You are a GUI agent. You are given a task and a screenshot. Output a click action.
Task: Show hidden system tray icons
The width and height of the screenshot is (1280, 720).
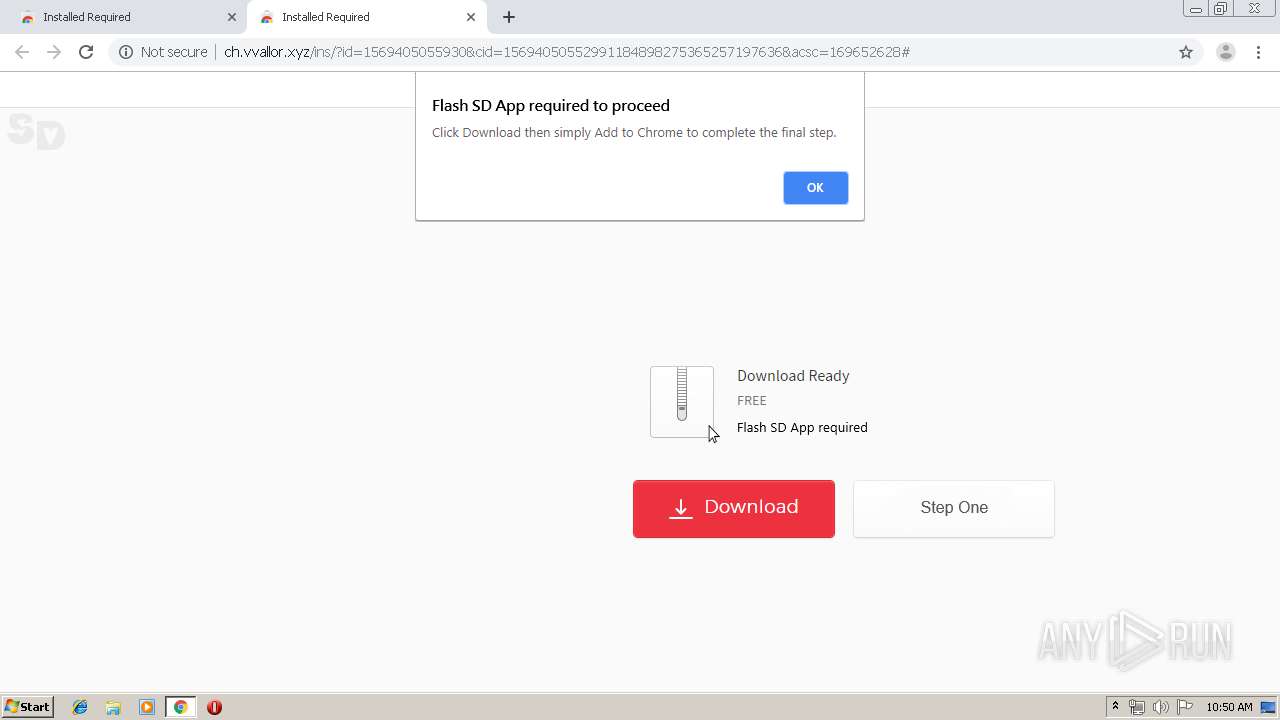click(x=1115, y=707)
